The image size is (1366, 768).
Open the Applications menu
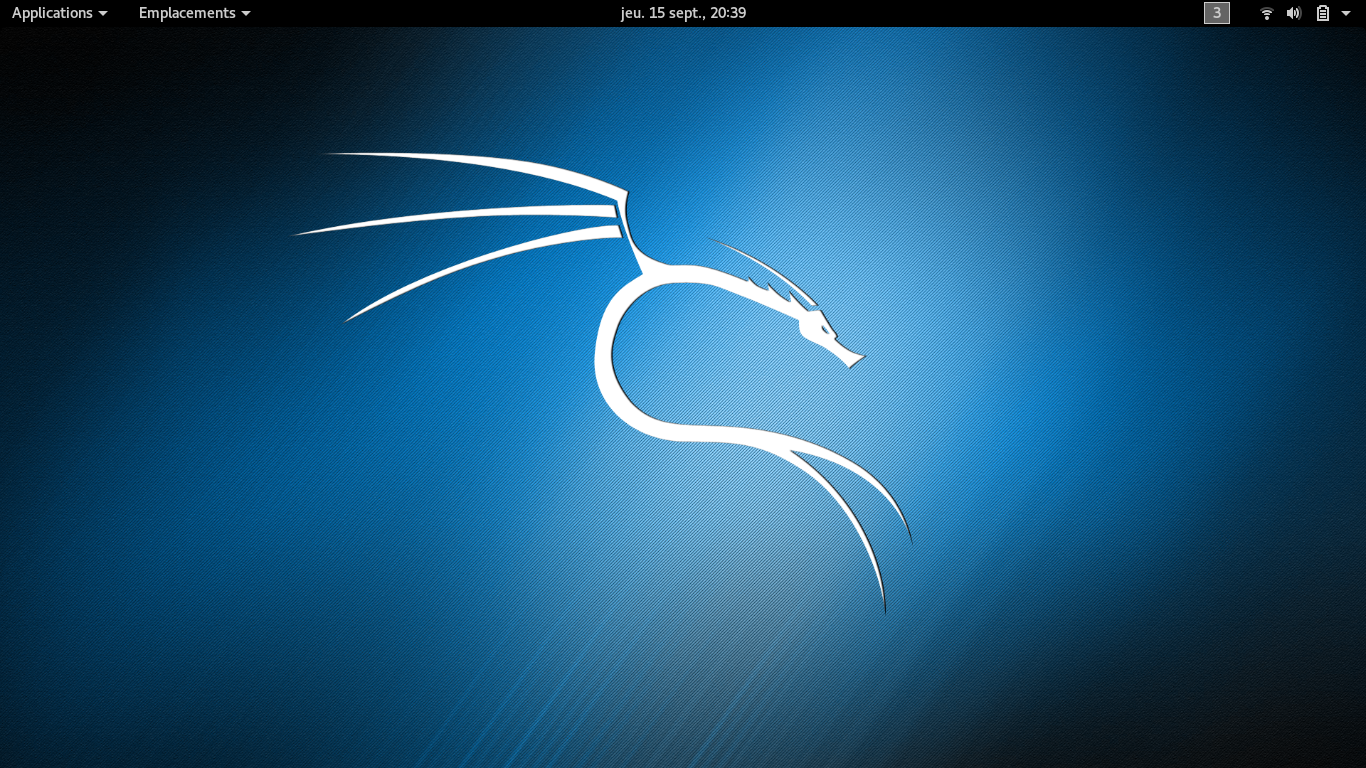click(x=59, y=13)
